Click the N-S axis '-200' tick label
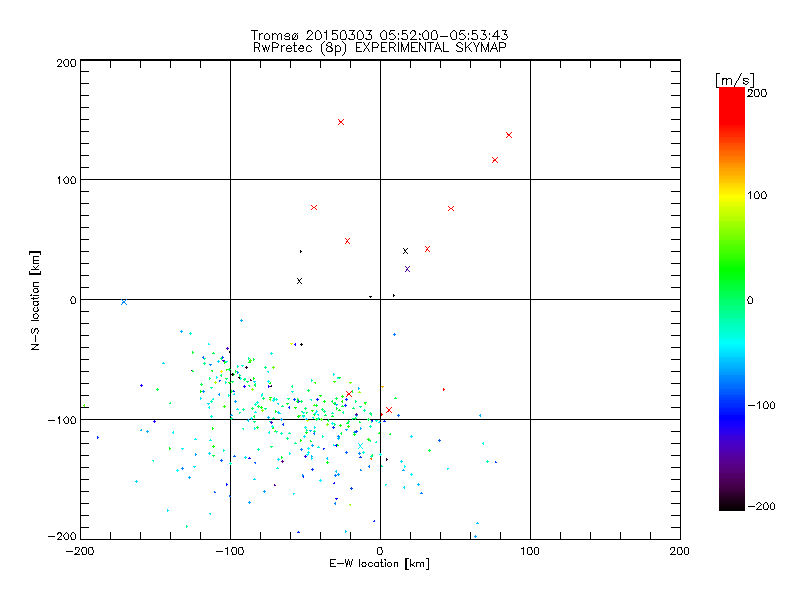800x600 pixels. tap(62, 536)
